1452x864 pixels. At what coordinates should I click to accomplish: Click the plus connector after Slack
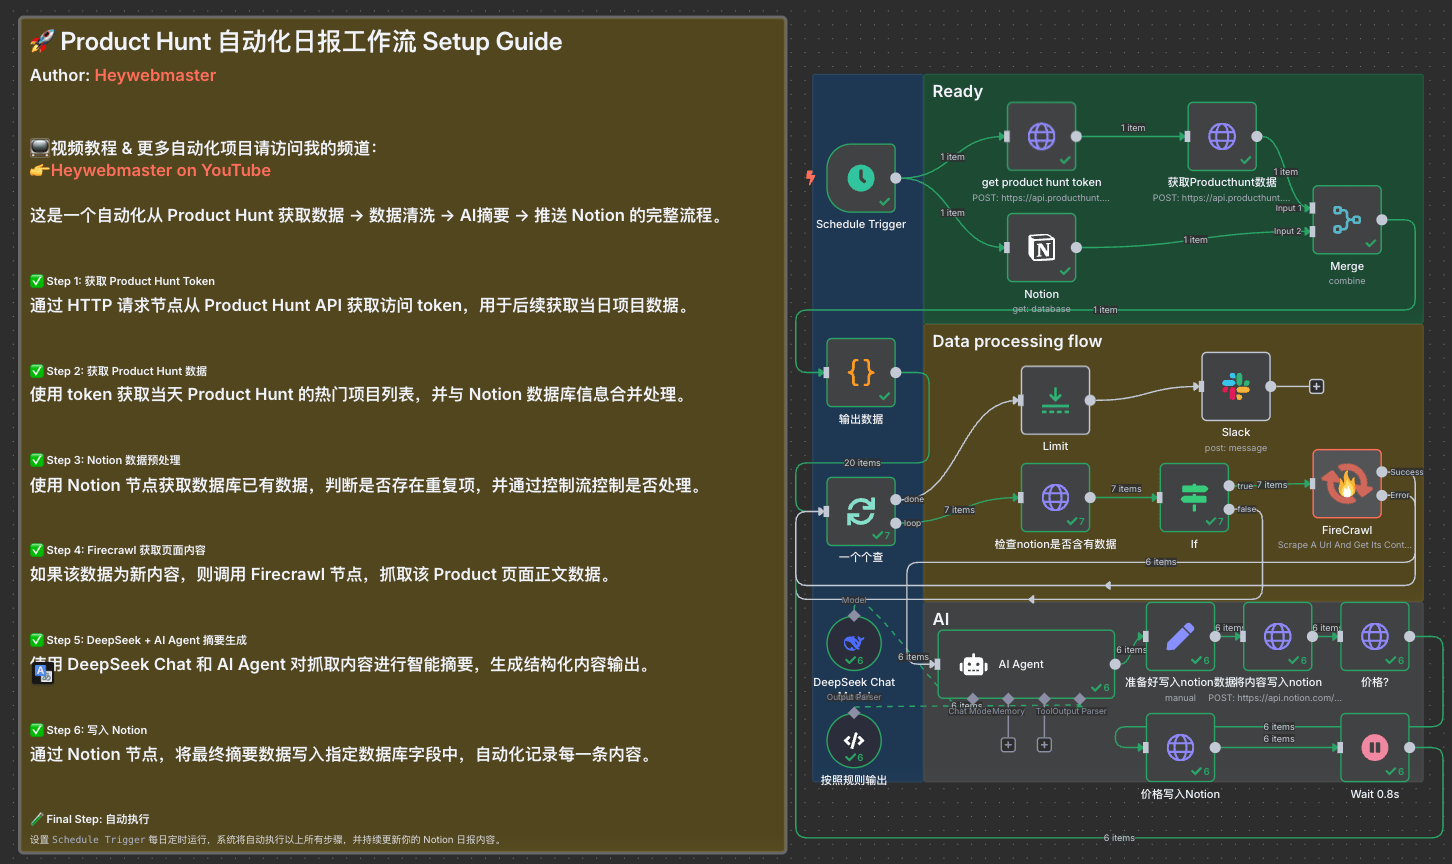click(x=1317, y=385)
